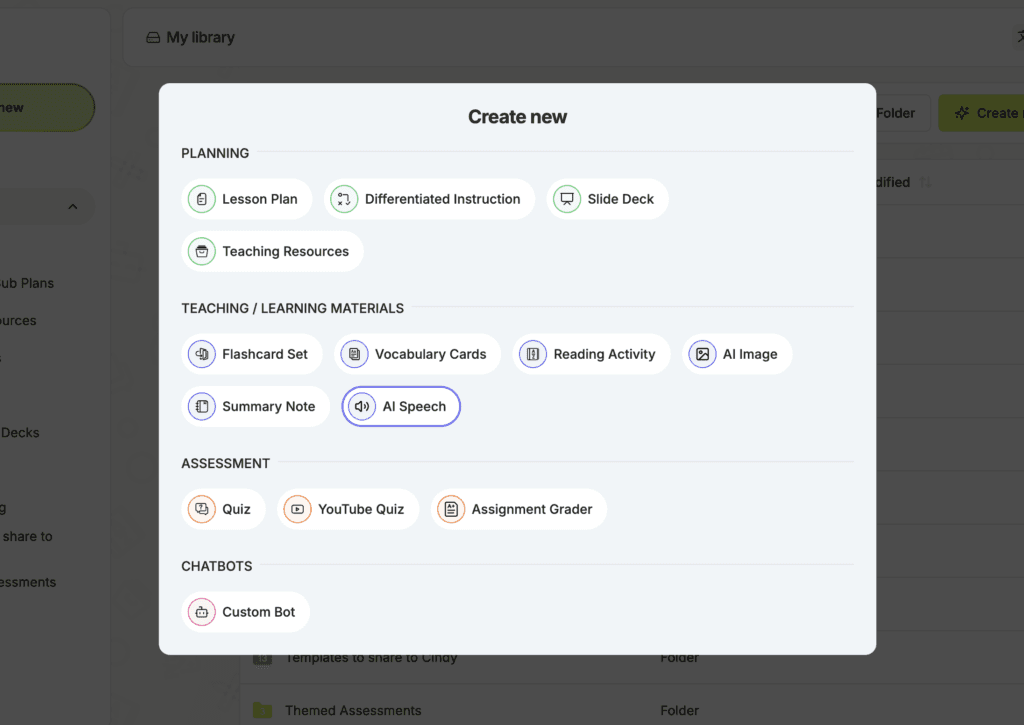
Task: Click the My library drive icon
Action: point(153,38)
